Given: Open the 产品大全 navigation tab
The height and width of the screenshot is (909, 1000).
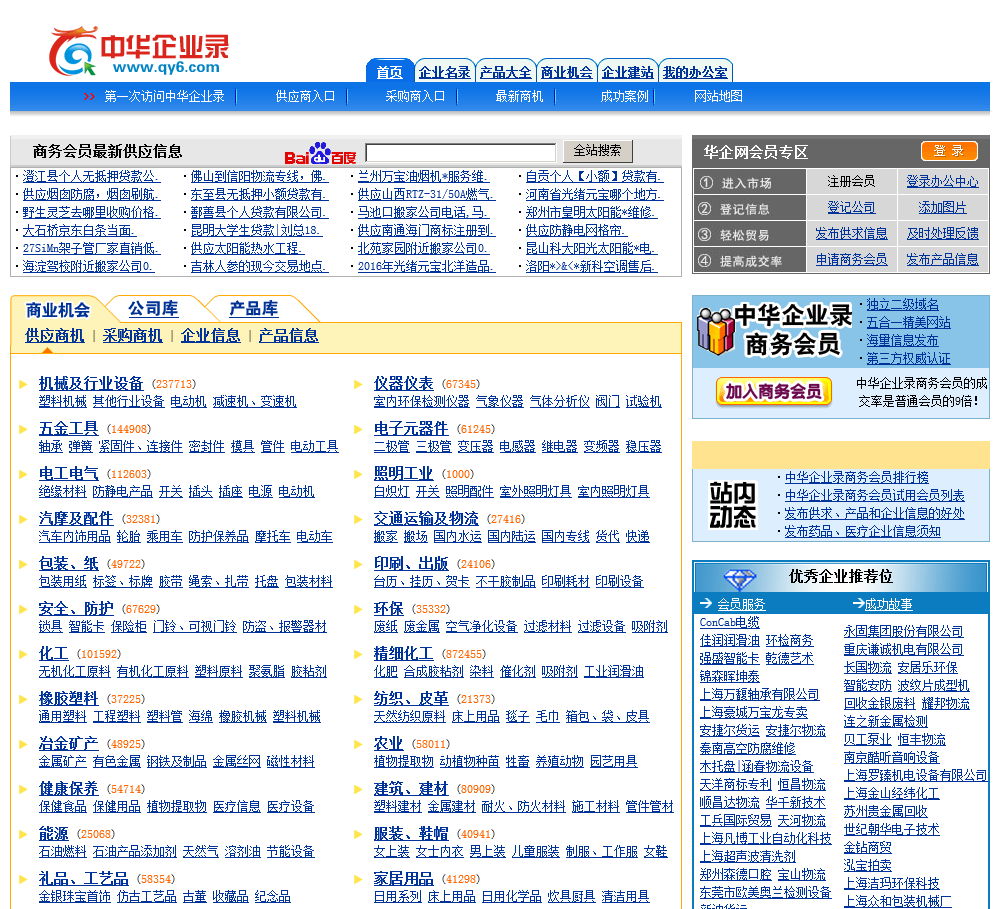Looking at the screenshot, I should [x=506, y=72].
